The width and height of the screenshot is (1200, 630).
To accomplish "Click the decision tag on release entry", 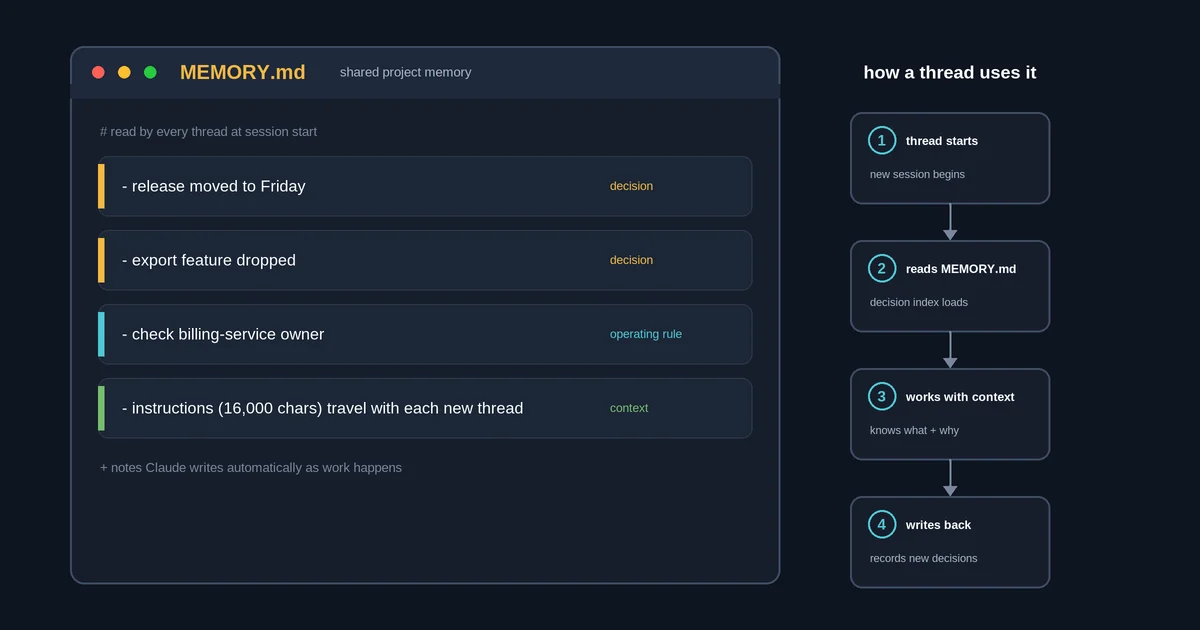I will (631, 186).
